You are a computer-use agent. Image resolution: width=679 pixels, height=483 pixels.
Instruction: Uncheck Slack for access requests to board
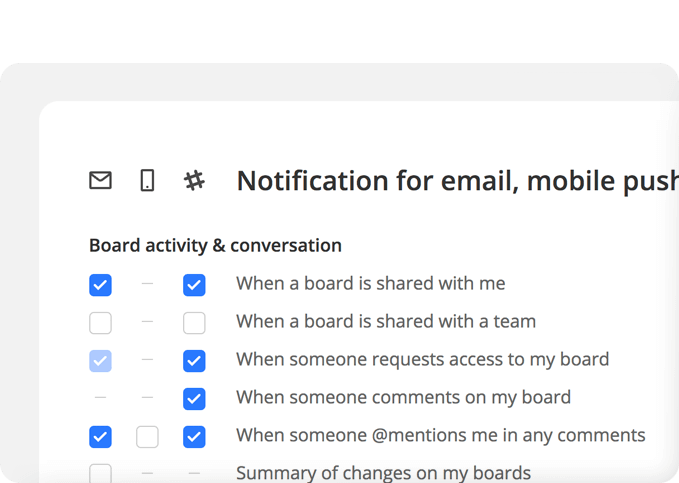pyautogui.click(x=194, y=361)
